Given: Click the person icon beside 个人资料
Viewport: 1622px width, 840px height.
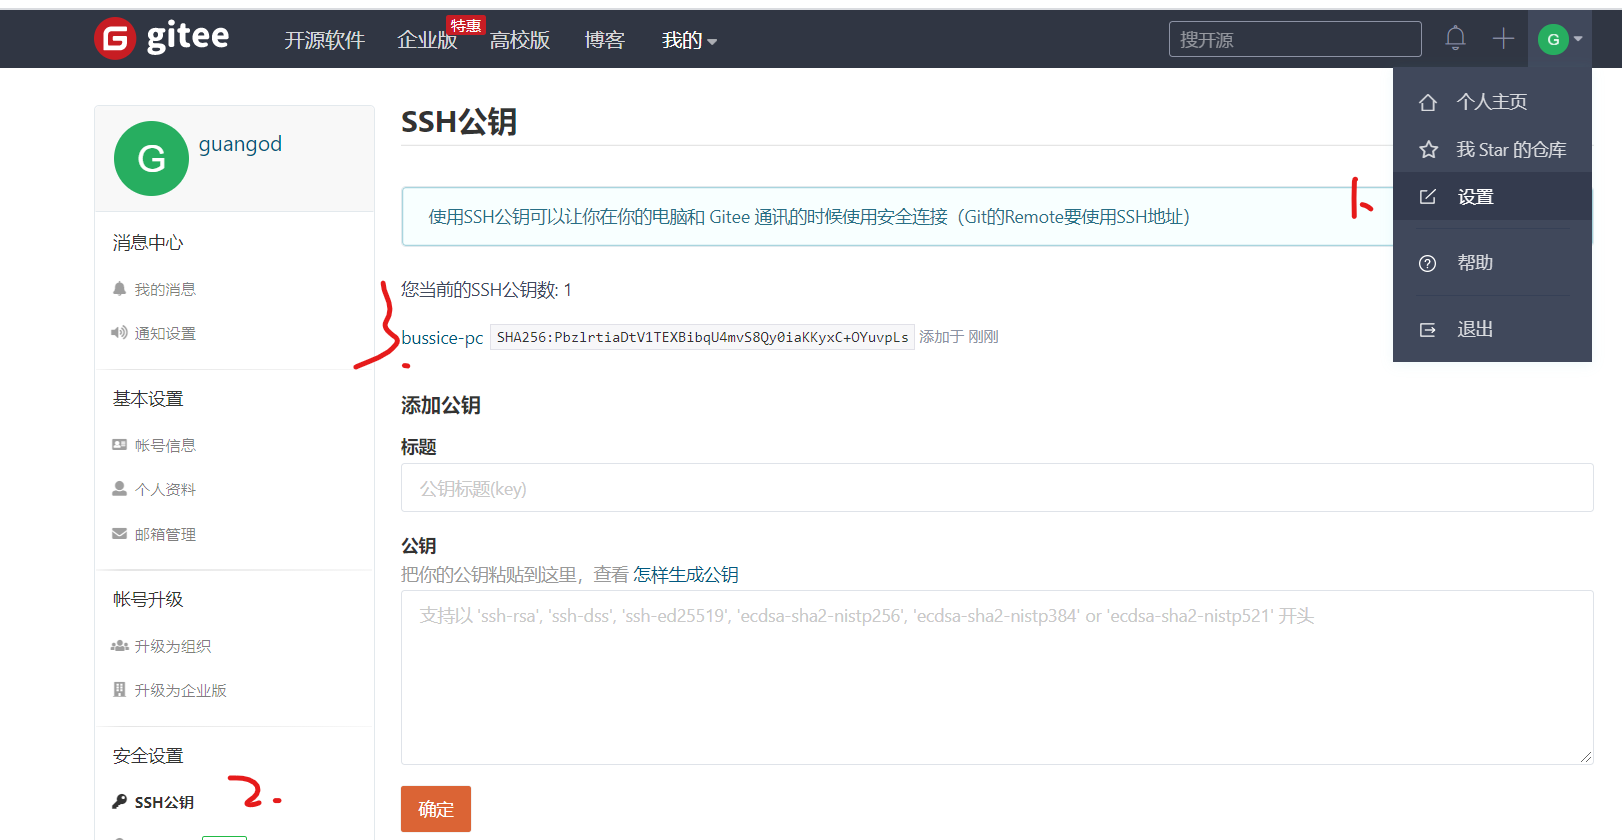Looking at the screenshot, I should point(120,489).
